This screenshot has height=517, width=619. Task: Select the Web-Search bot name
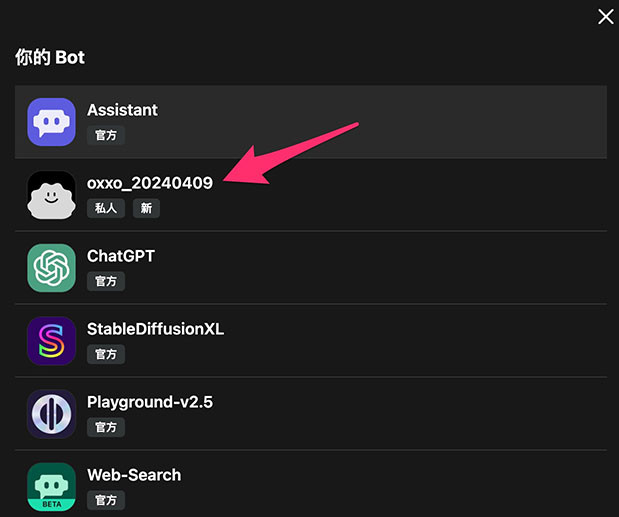point(134,475)
